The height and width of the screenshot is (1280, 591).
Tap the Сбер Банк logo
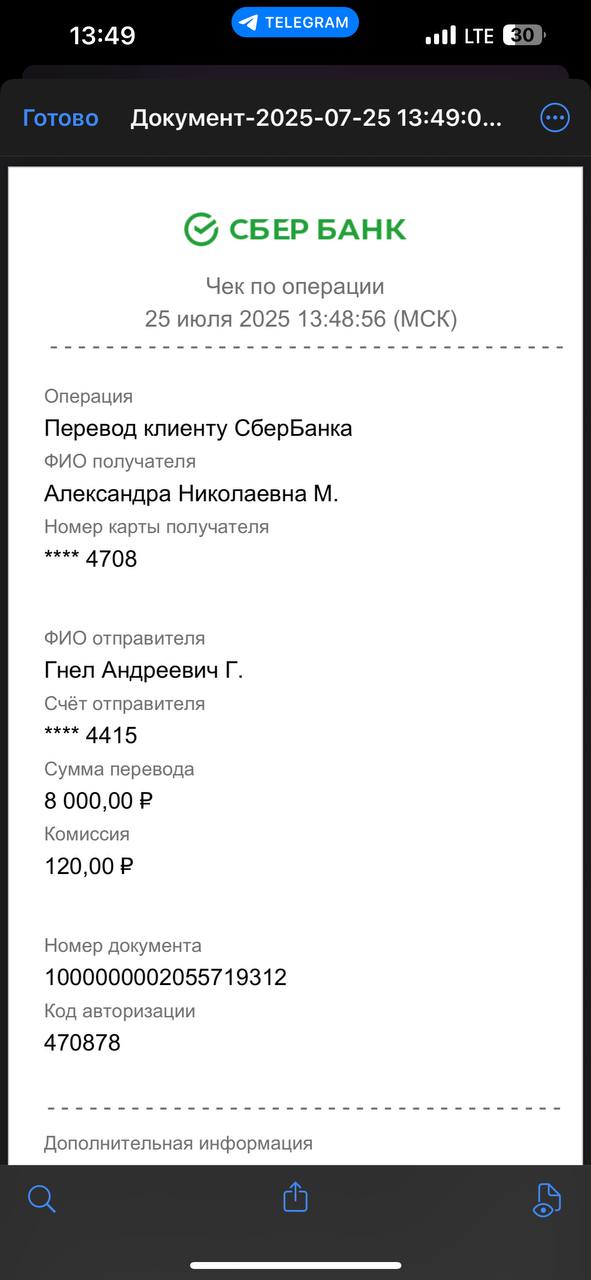coord(295,229)
